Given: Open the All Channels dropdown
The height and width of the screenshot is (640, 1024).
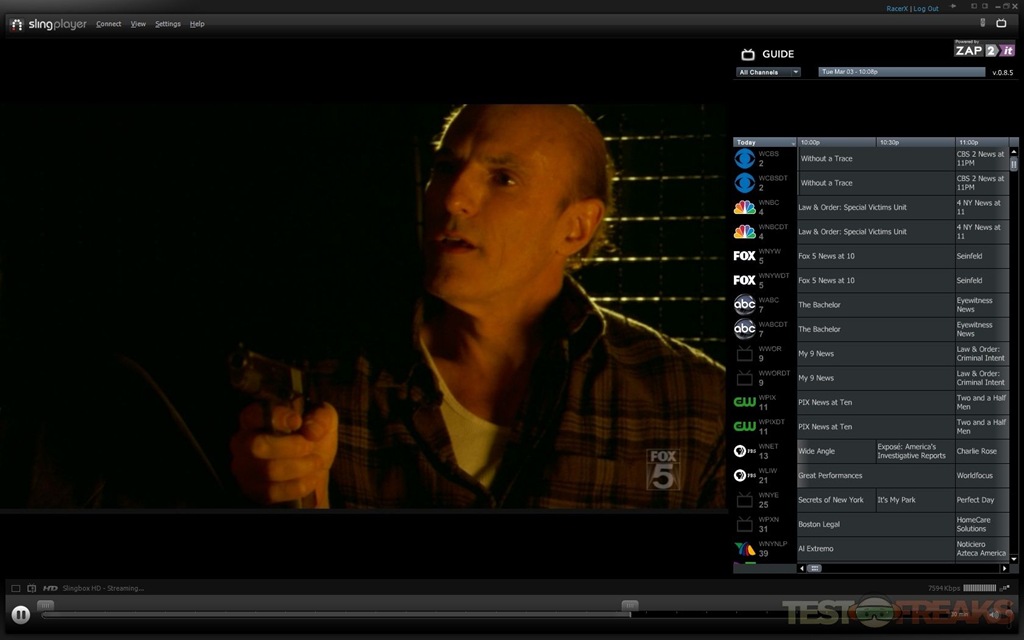Looking at the screenshot, I should point(769,72).
